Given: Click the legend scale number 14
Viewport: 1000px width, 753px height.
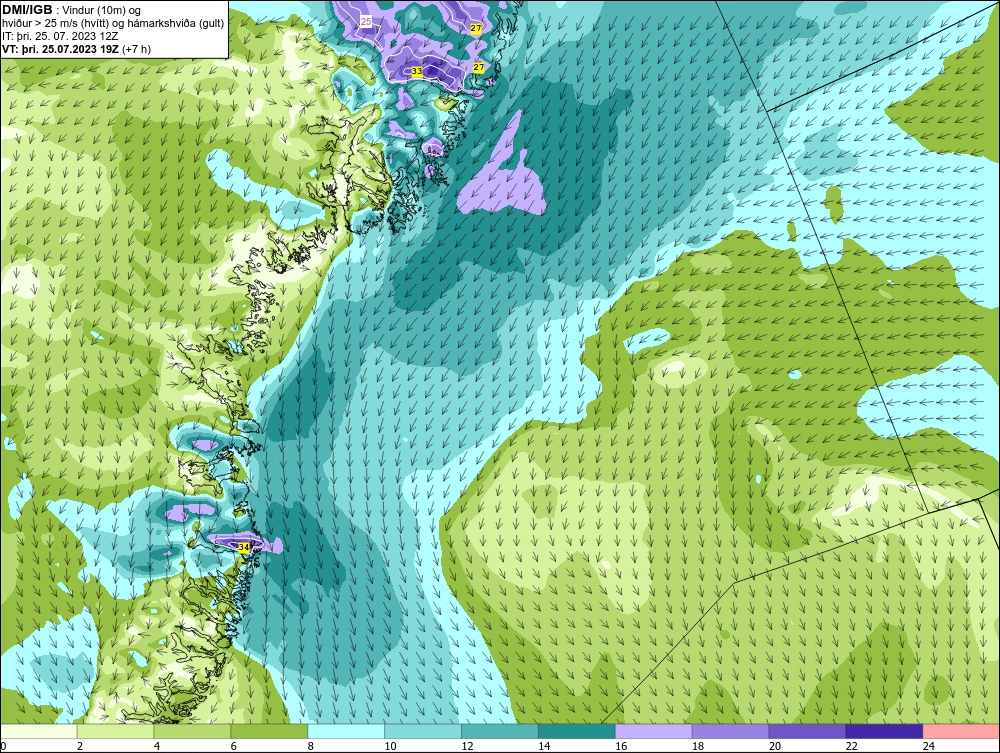Looking at the screenshot, I should point(544,746).
